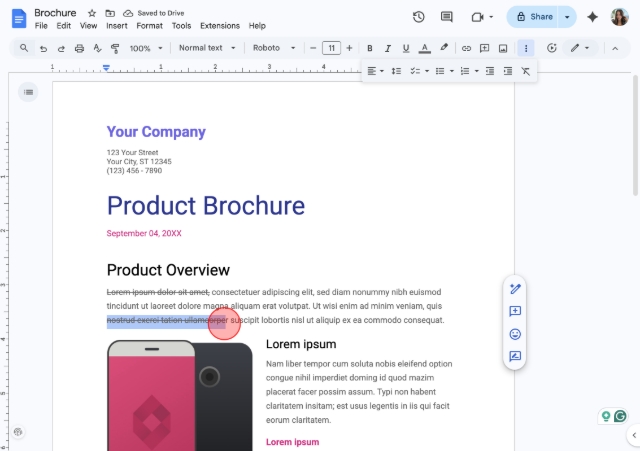Screen dimensions: 640x451
Task: Clear formatting
Action: tap(526, 71)
